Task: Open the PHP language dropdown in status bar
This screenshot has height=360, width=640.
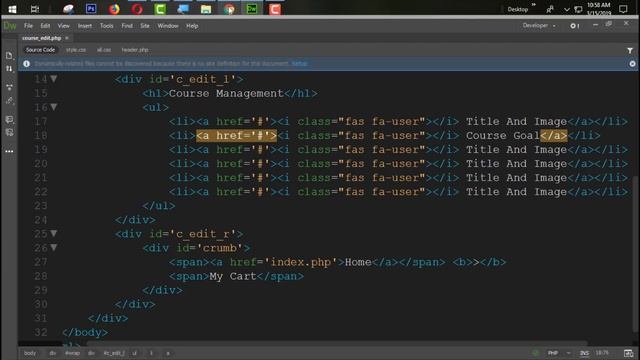Action: click(558, 353)
